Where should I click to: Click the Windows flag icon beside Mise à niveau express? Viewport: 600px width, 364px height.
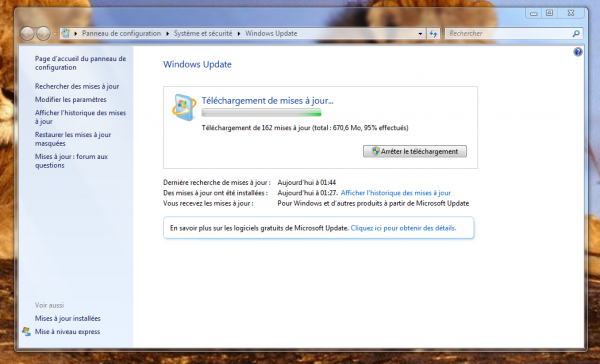(x=26, y=331)
